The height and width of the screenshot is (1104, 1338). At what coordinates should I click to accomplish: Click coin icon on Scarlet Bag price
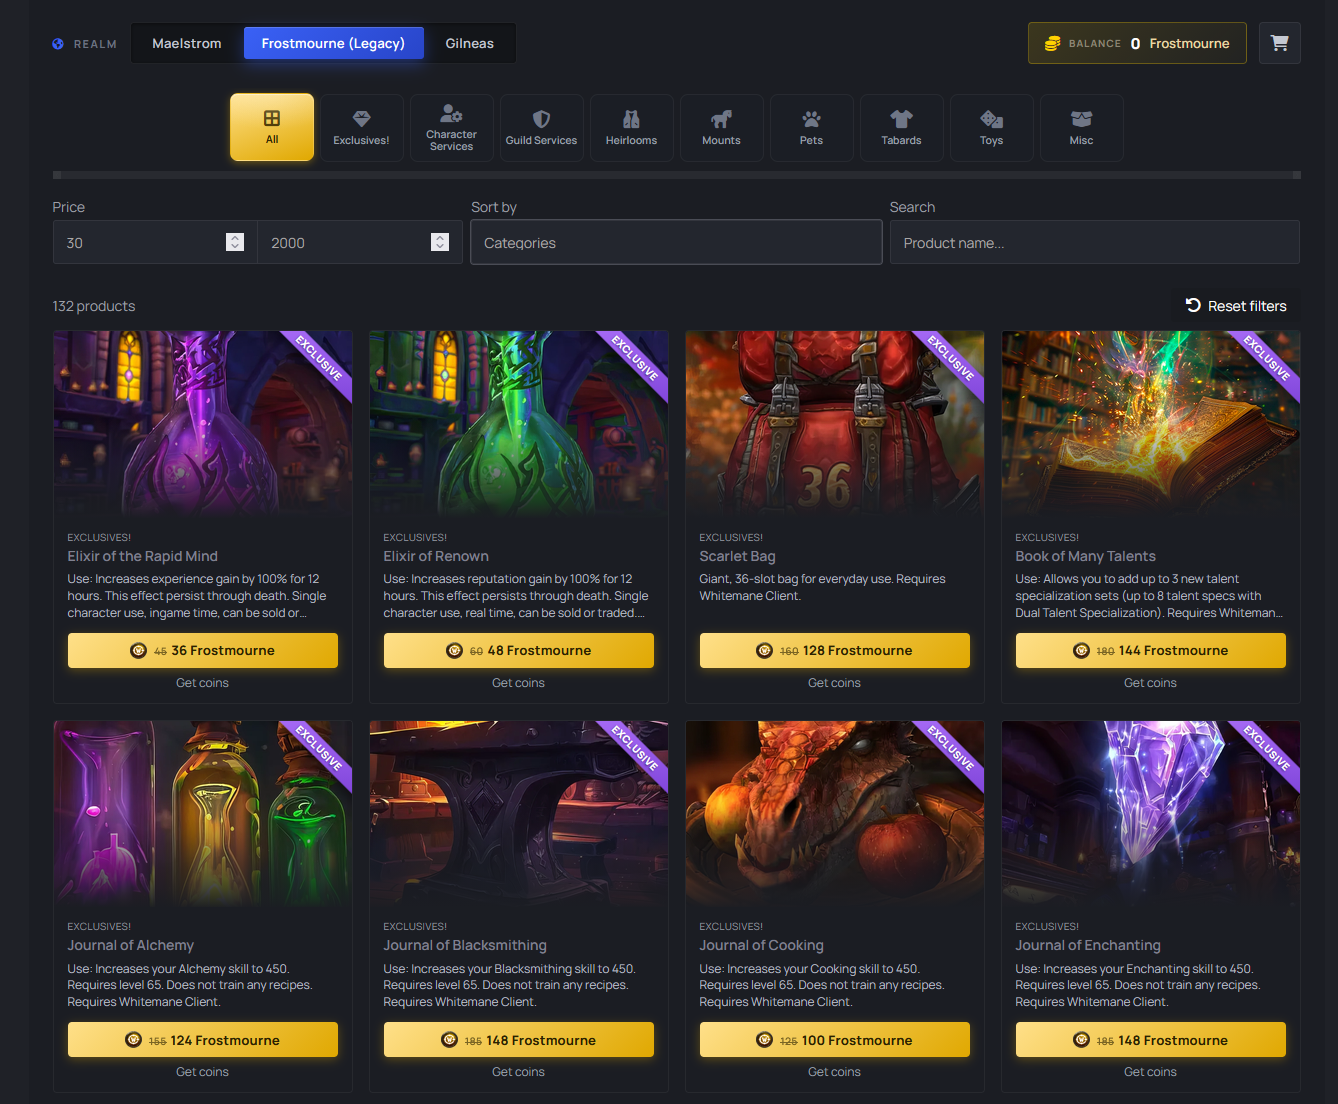click(x=764, y=651)
